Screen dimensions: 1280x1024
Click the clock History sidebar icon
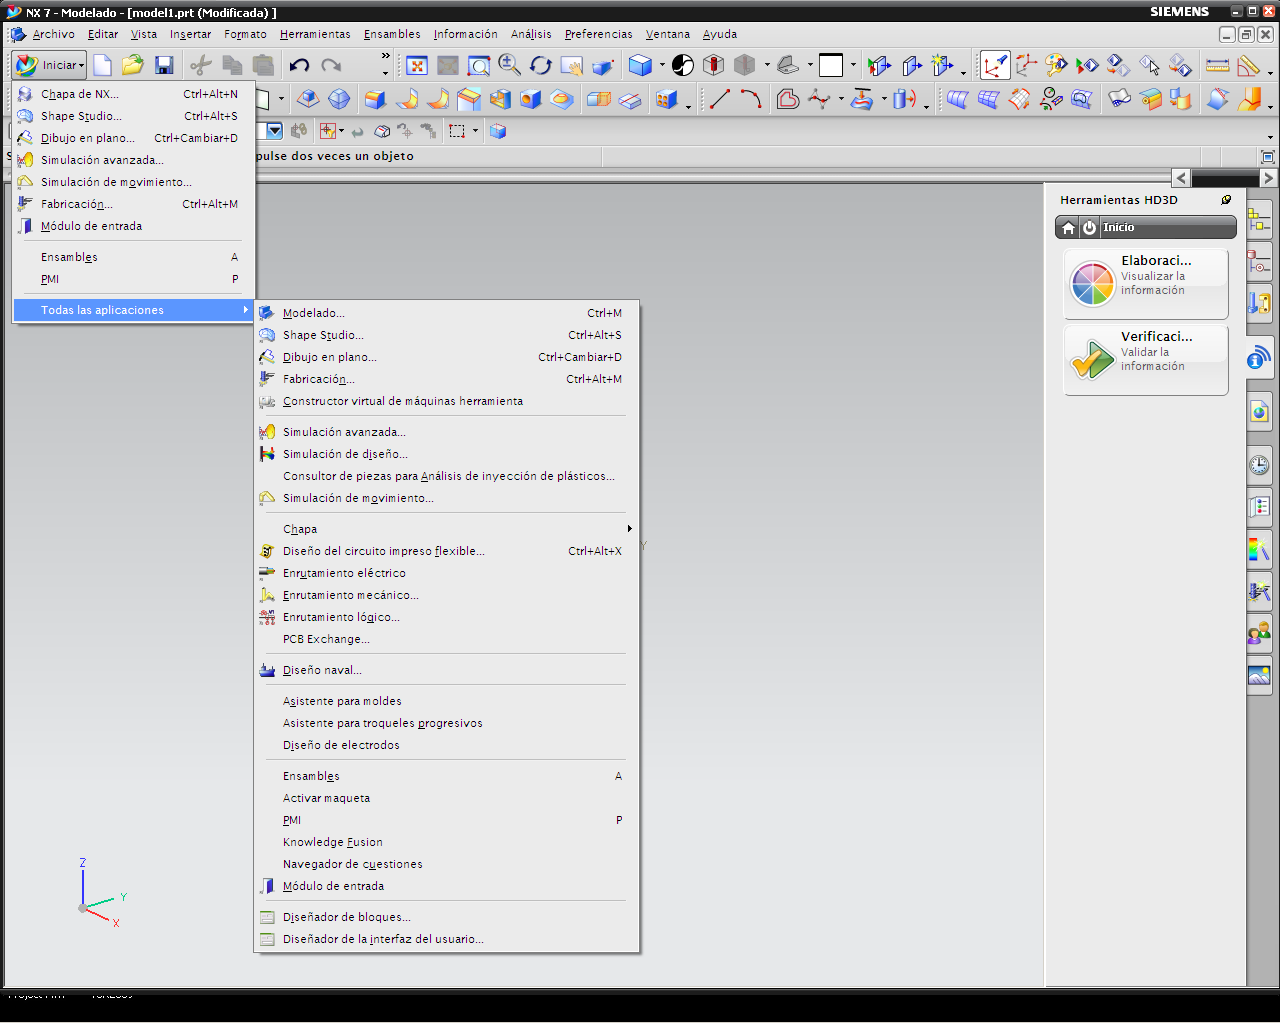point(1259,465)
